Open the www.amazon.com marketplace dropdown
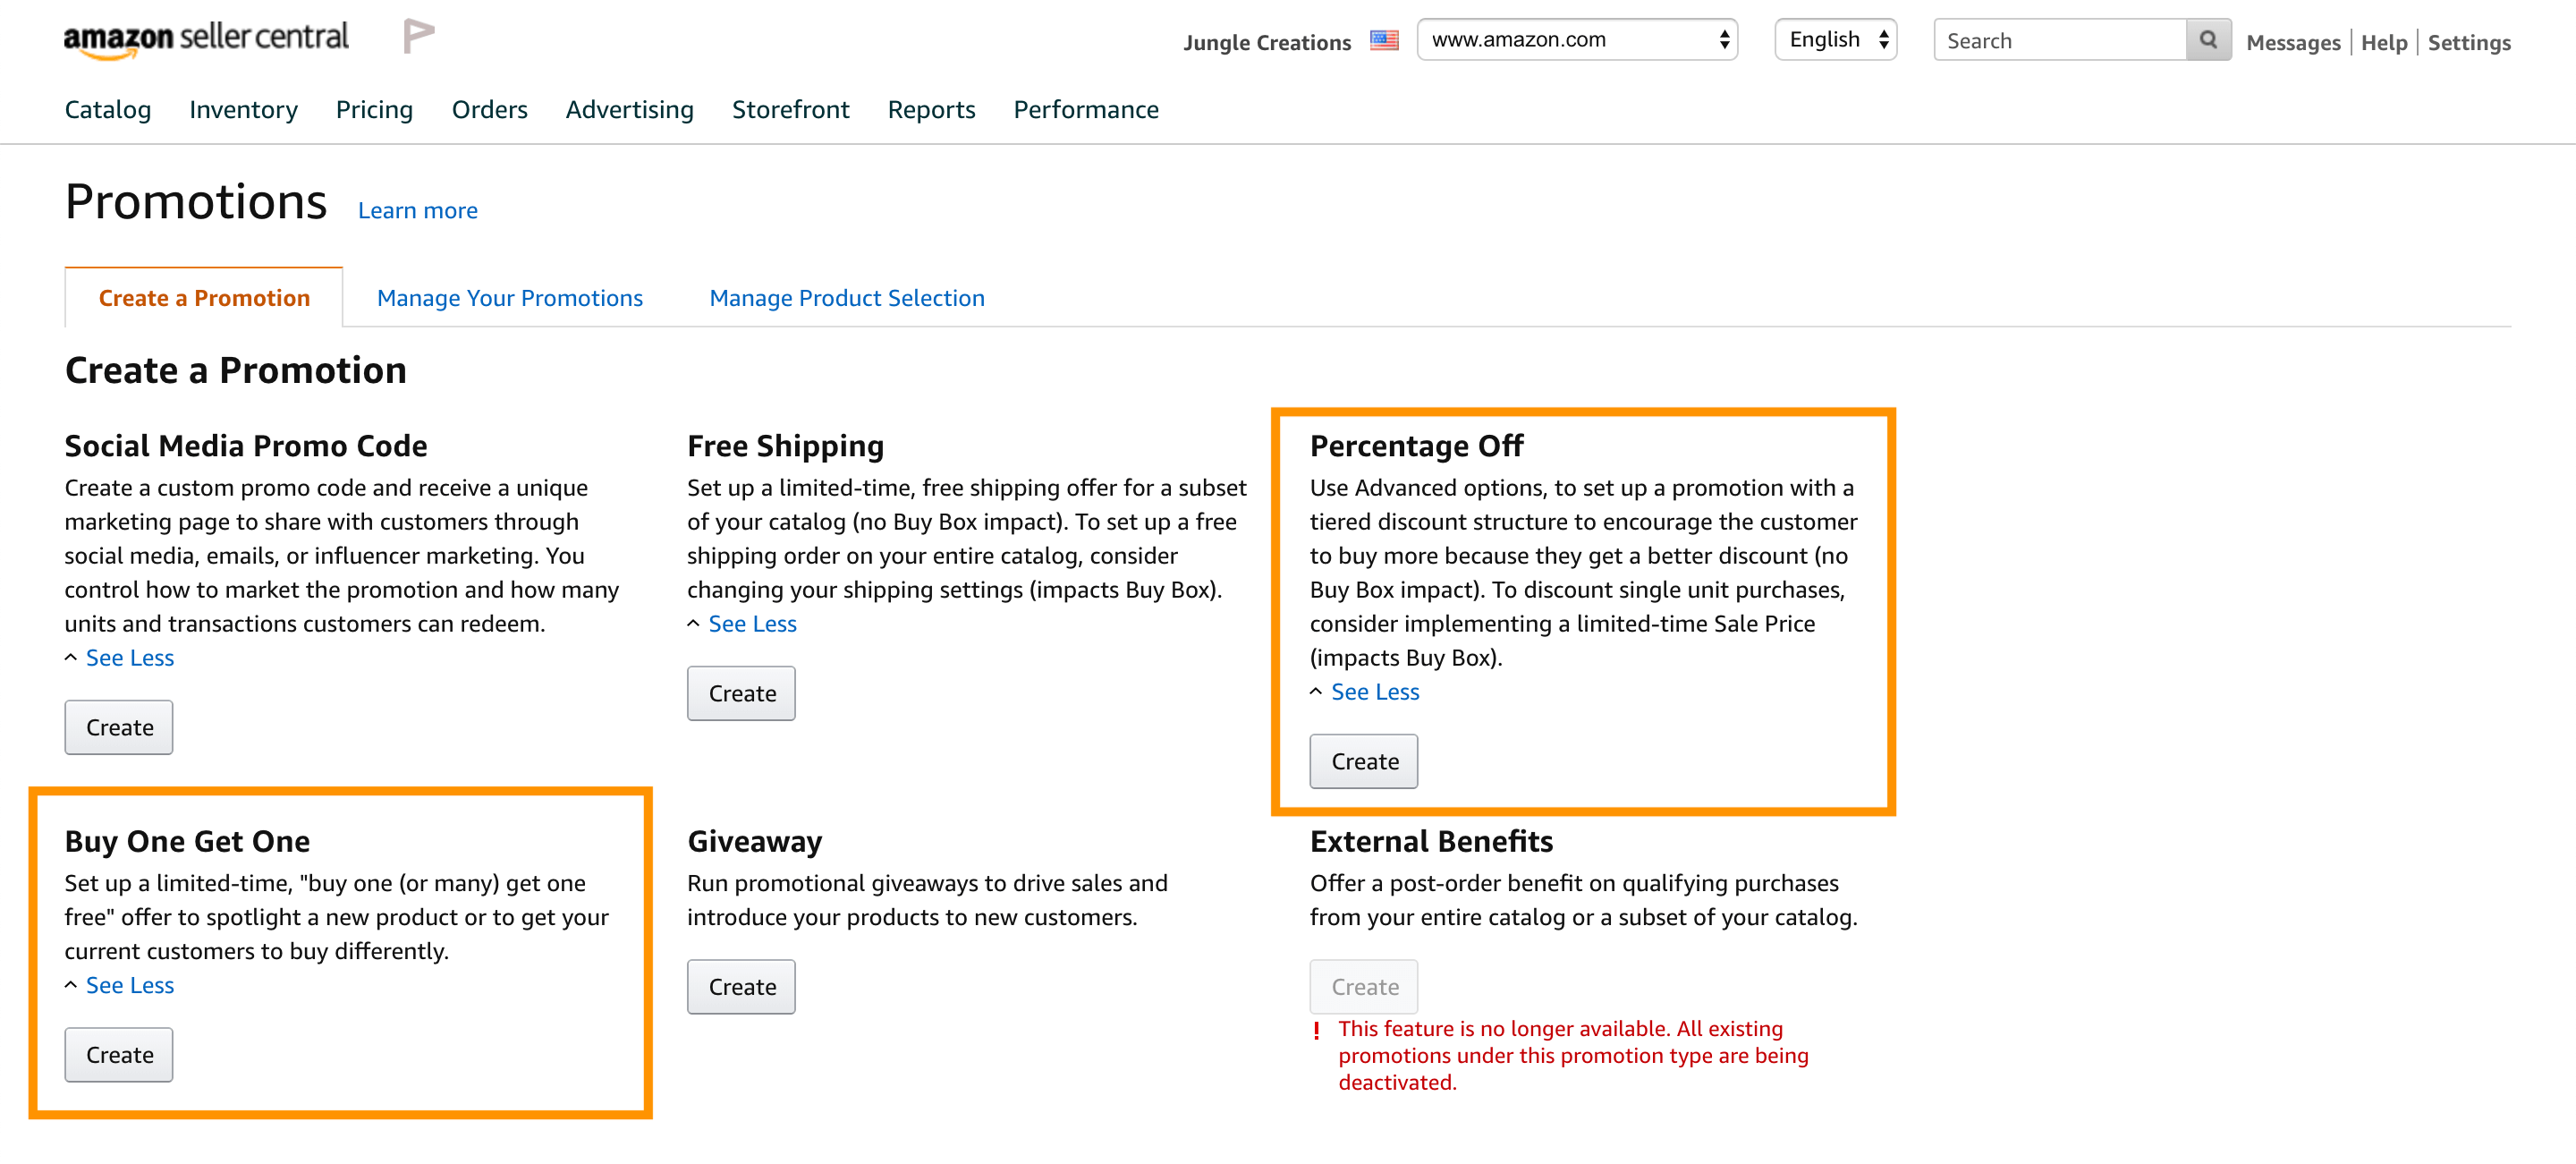The height and width of the screenshot is (1164, 2576). [x=1576, y=40]
